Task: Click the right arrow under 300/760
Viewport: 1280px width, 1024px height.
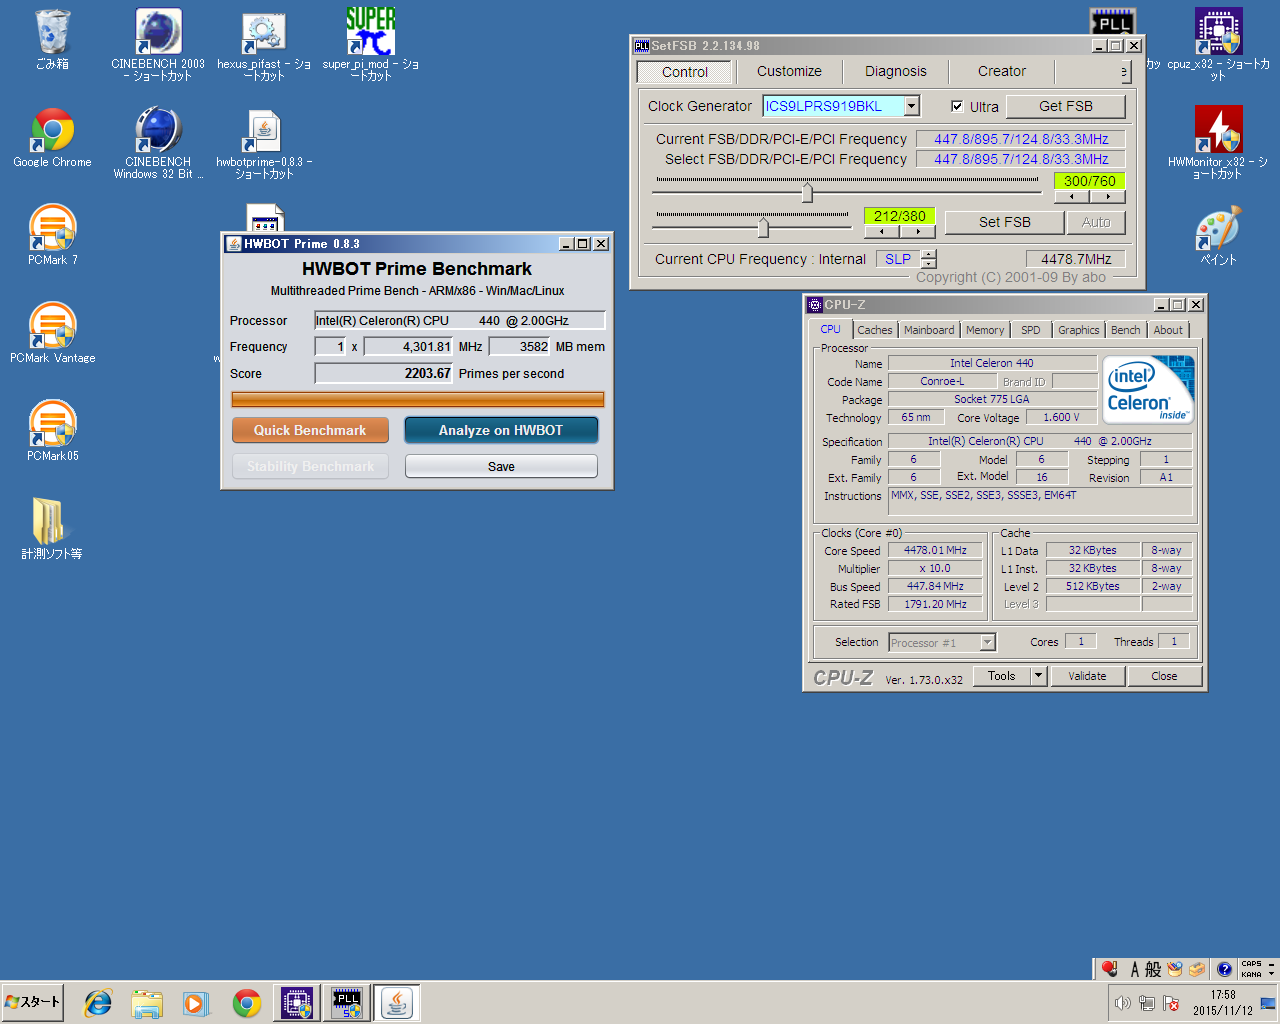Action: point(1108,197)
